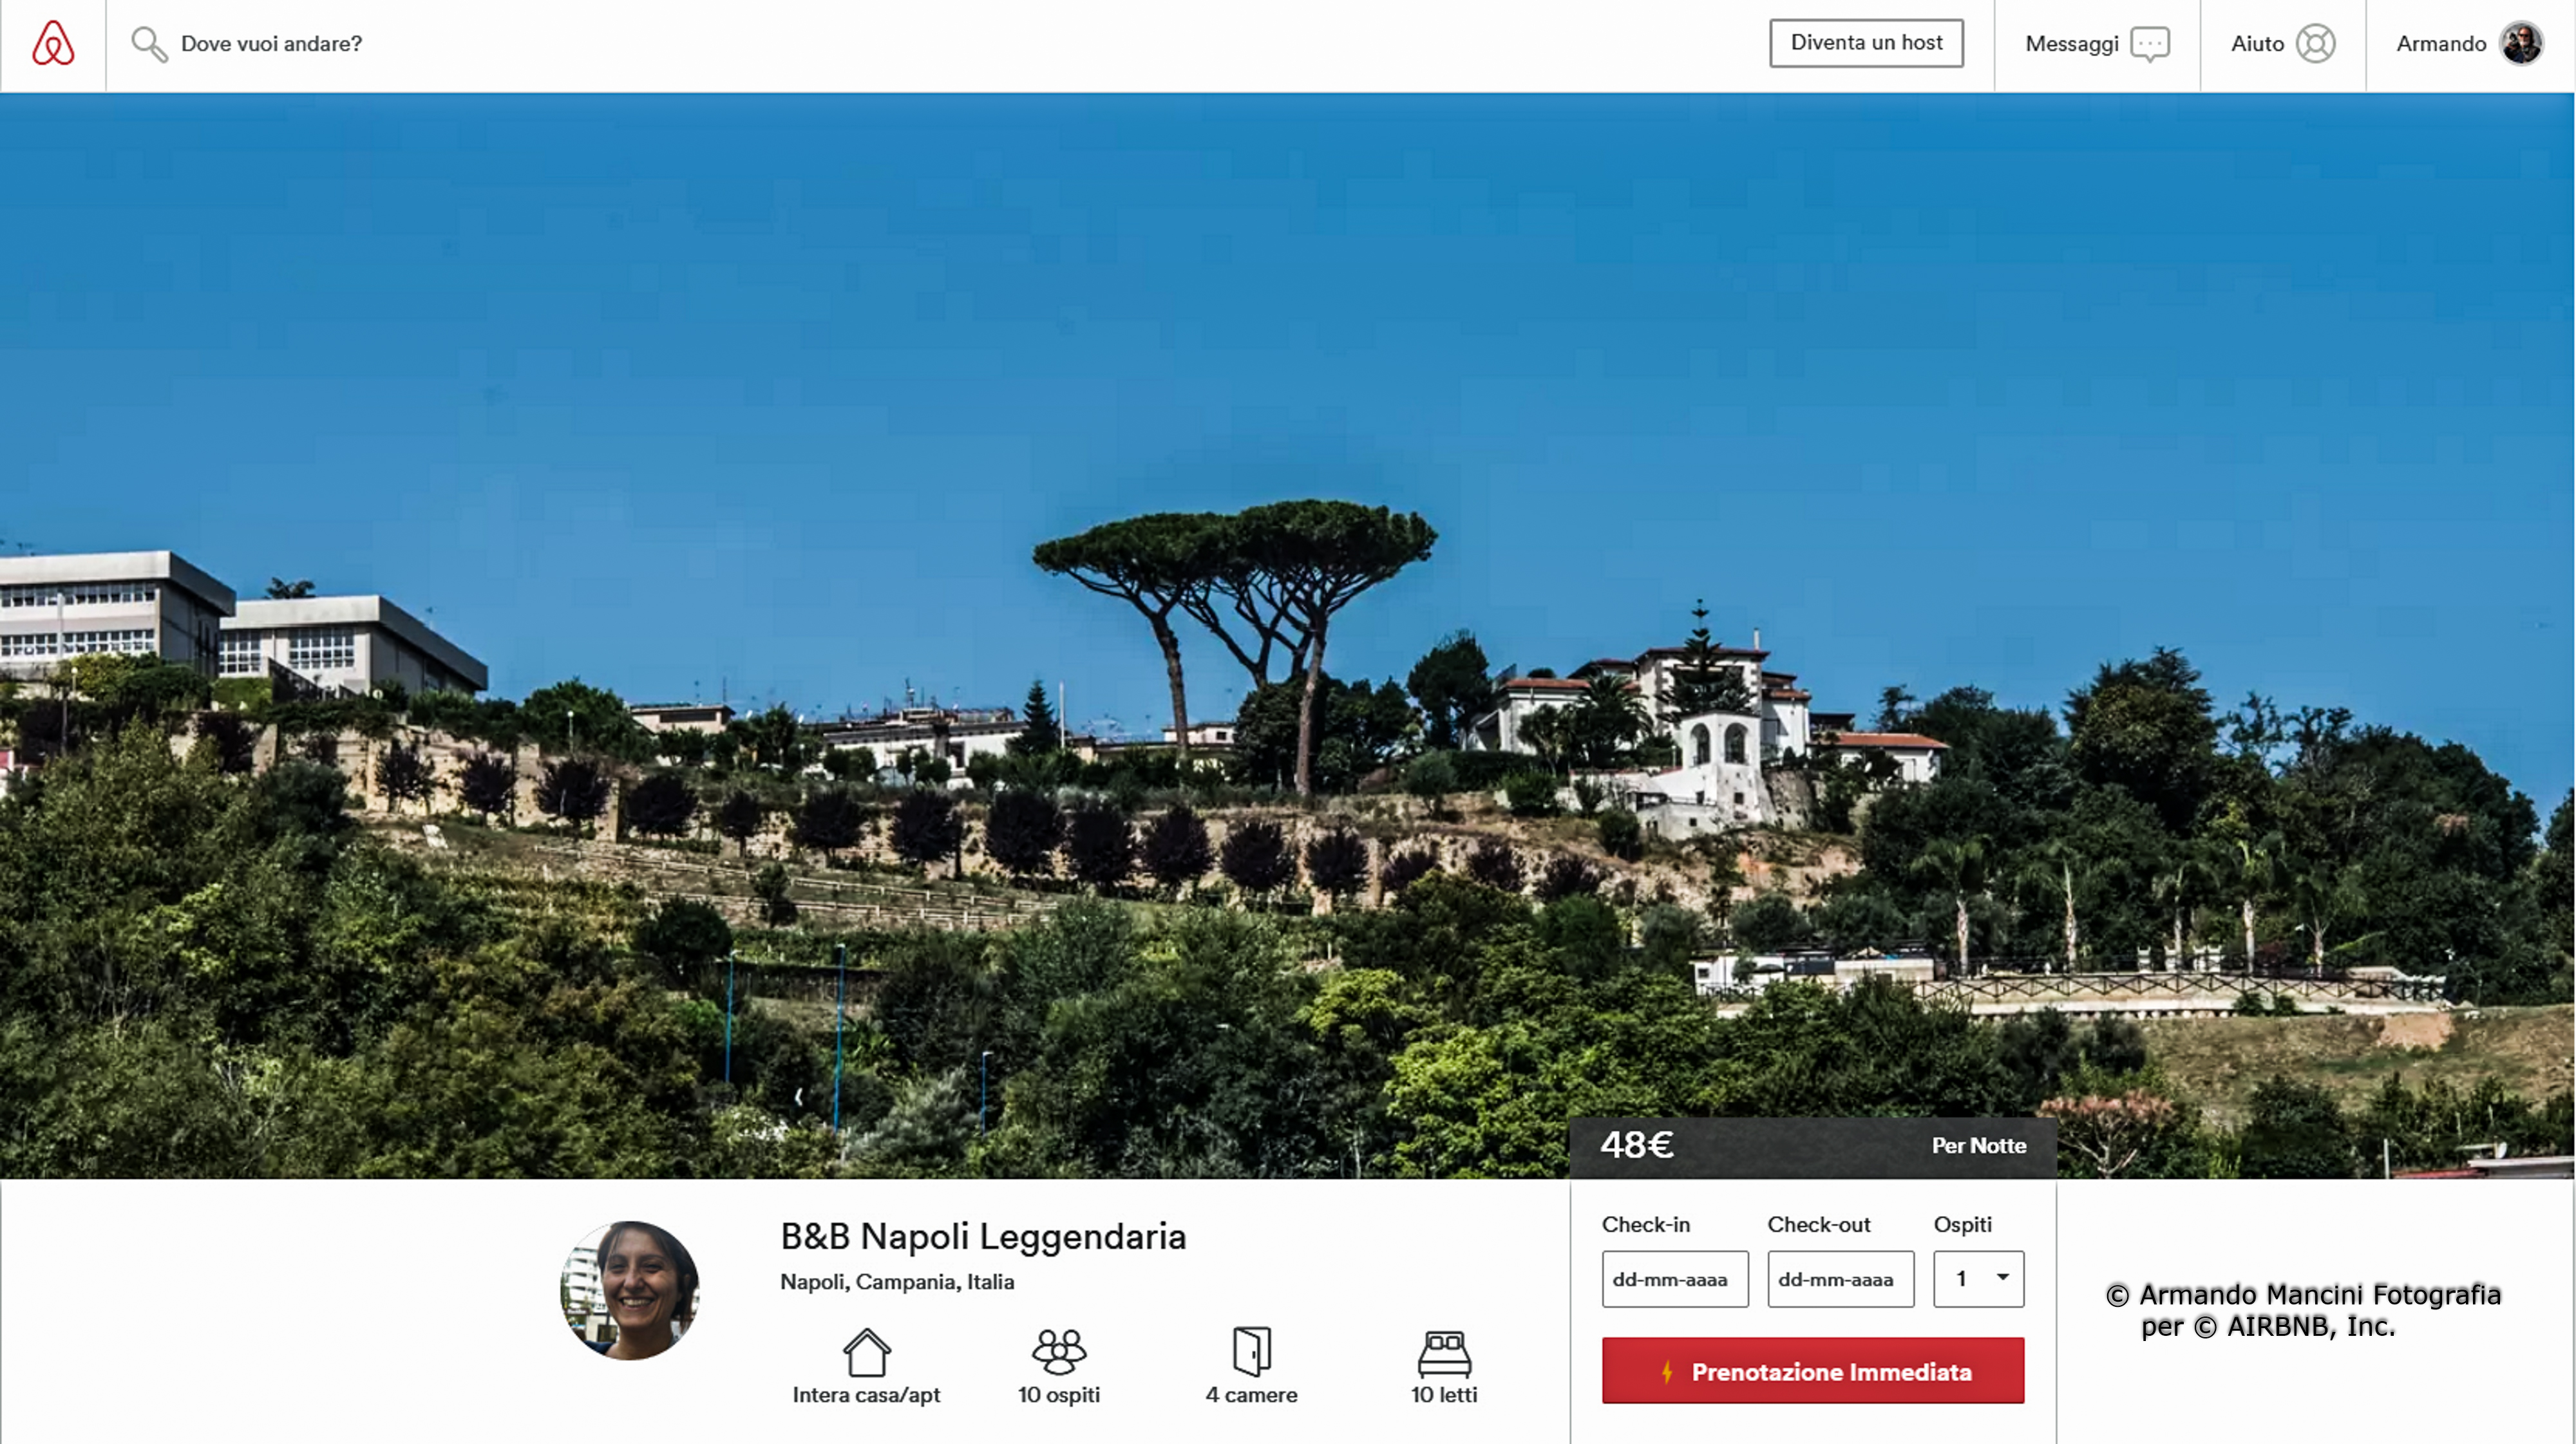This screenshot has width=2576, height=1444.
Task: Open the Messaggi chat bubble icon
Action: pyautogui.click(x=2149, y=44)
